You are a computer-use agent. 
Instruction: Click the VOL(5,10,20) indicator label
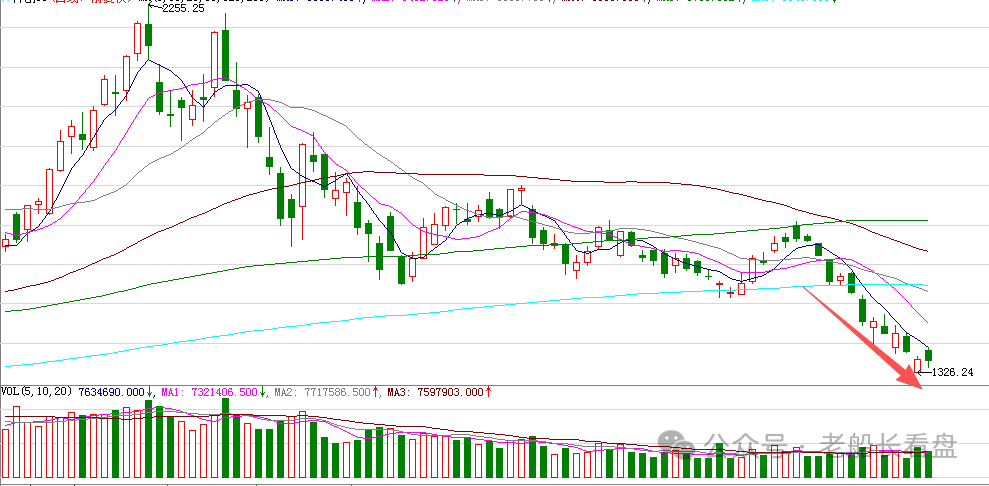37,391
